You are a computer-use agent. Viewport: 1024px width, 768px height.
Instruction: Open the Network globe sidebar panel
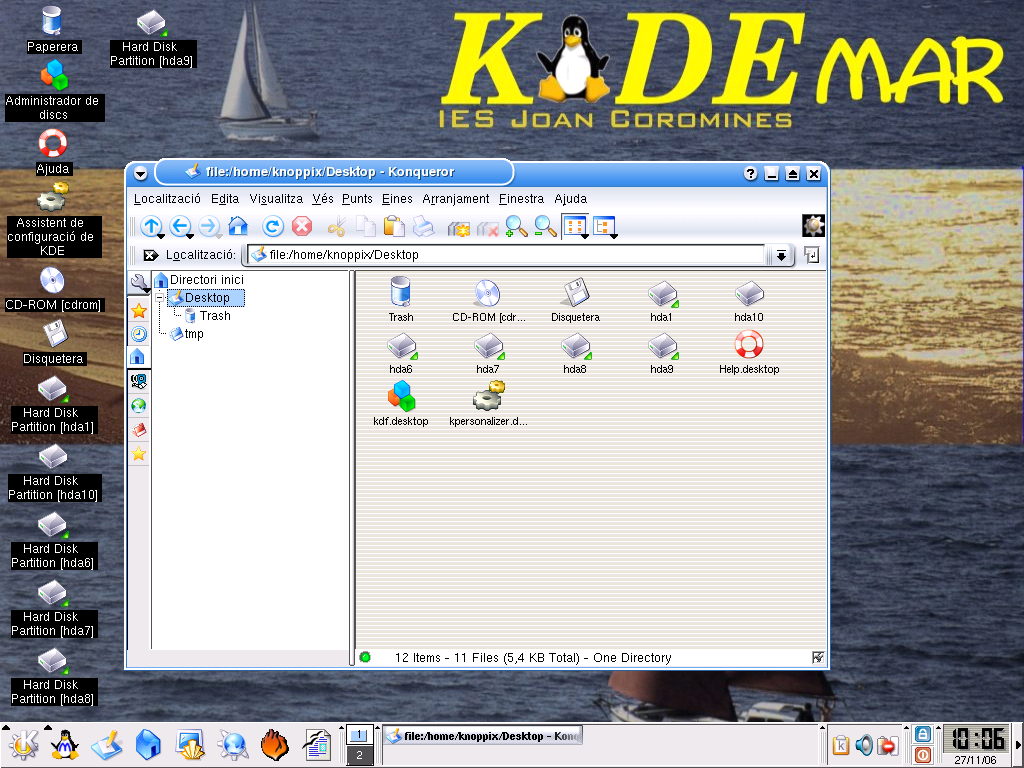(139, 406)
